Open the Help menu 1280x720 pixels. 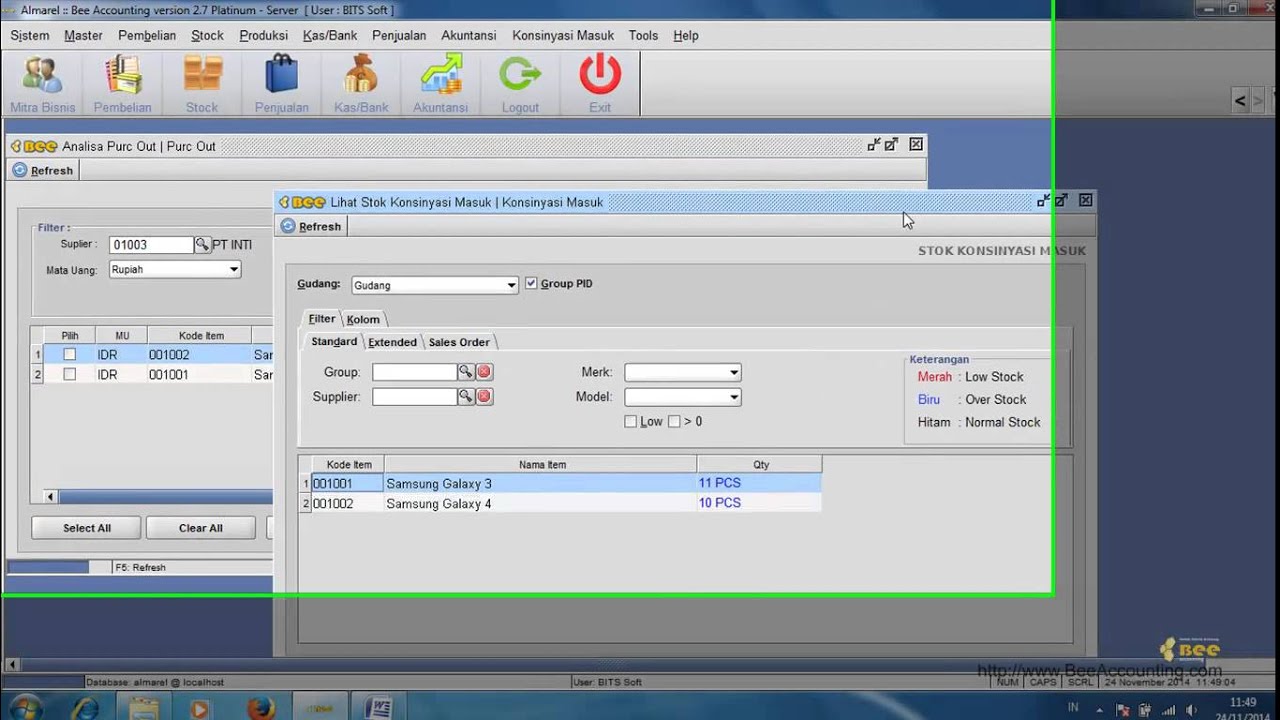(686, 35)
